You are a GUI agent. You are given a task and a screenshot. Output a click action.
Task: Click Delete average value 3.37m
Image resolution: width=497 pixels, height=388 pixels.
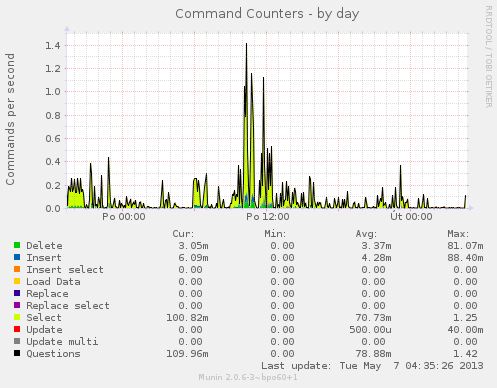click(377, 246)
